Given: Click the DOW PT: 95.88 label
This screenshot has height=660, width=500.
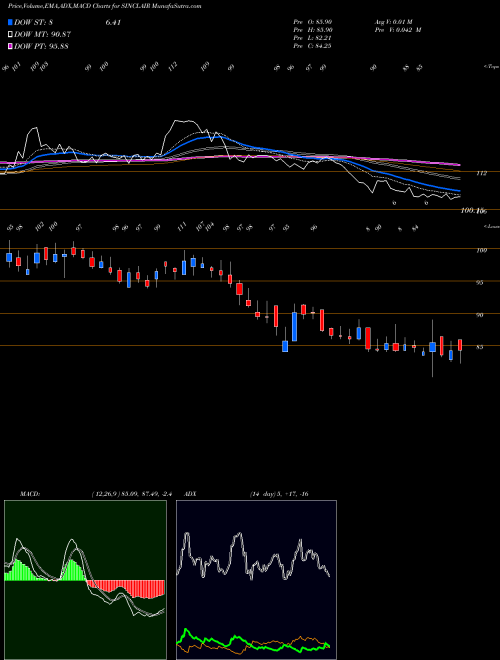Looking at the screenshot, I should (42, 46).
